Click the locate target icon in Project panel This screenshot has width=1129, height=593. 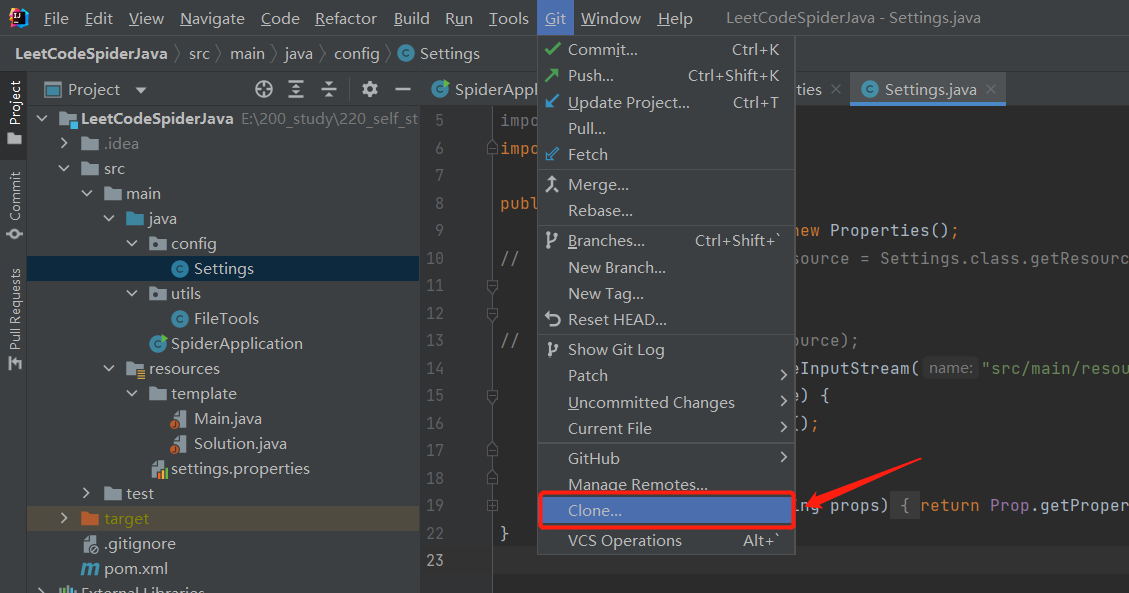click(264, 90)
